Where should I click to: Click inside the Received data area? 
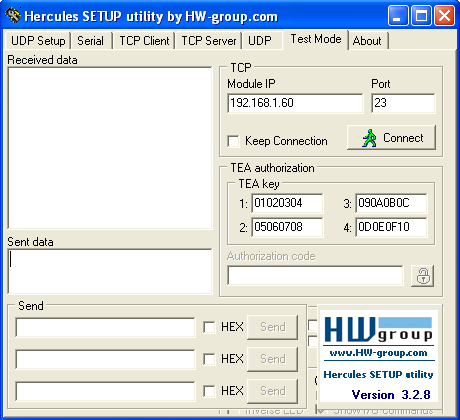tap(110, 148)
